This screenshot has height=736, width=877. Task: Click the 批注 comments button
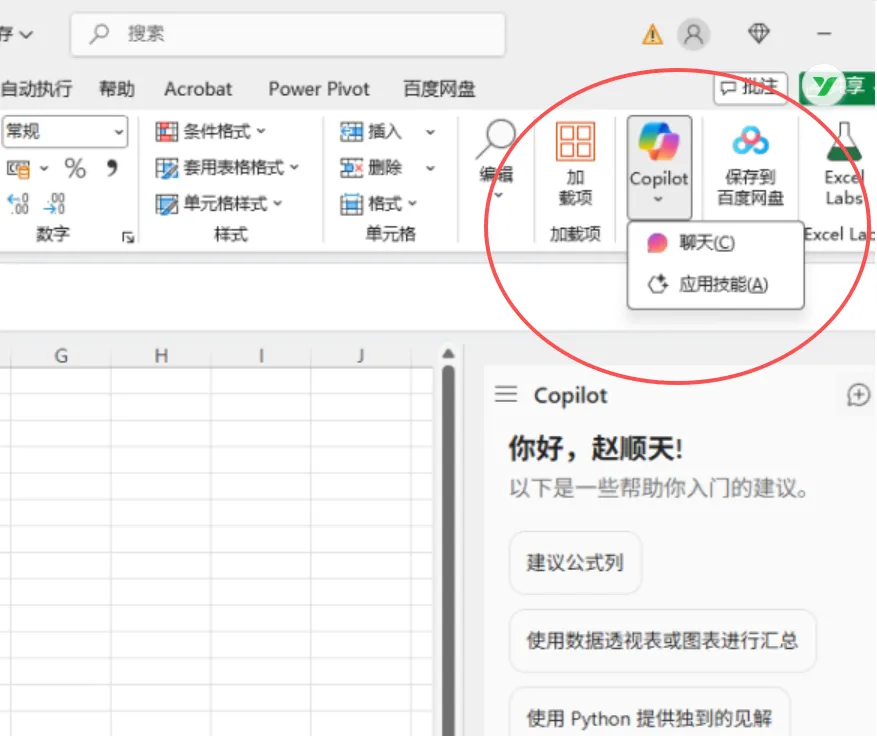pos(751,88)
